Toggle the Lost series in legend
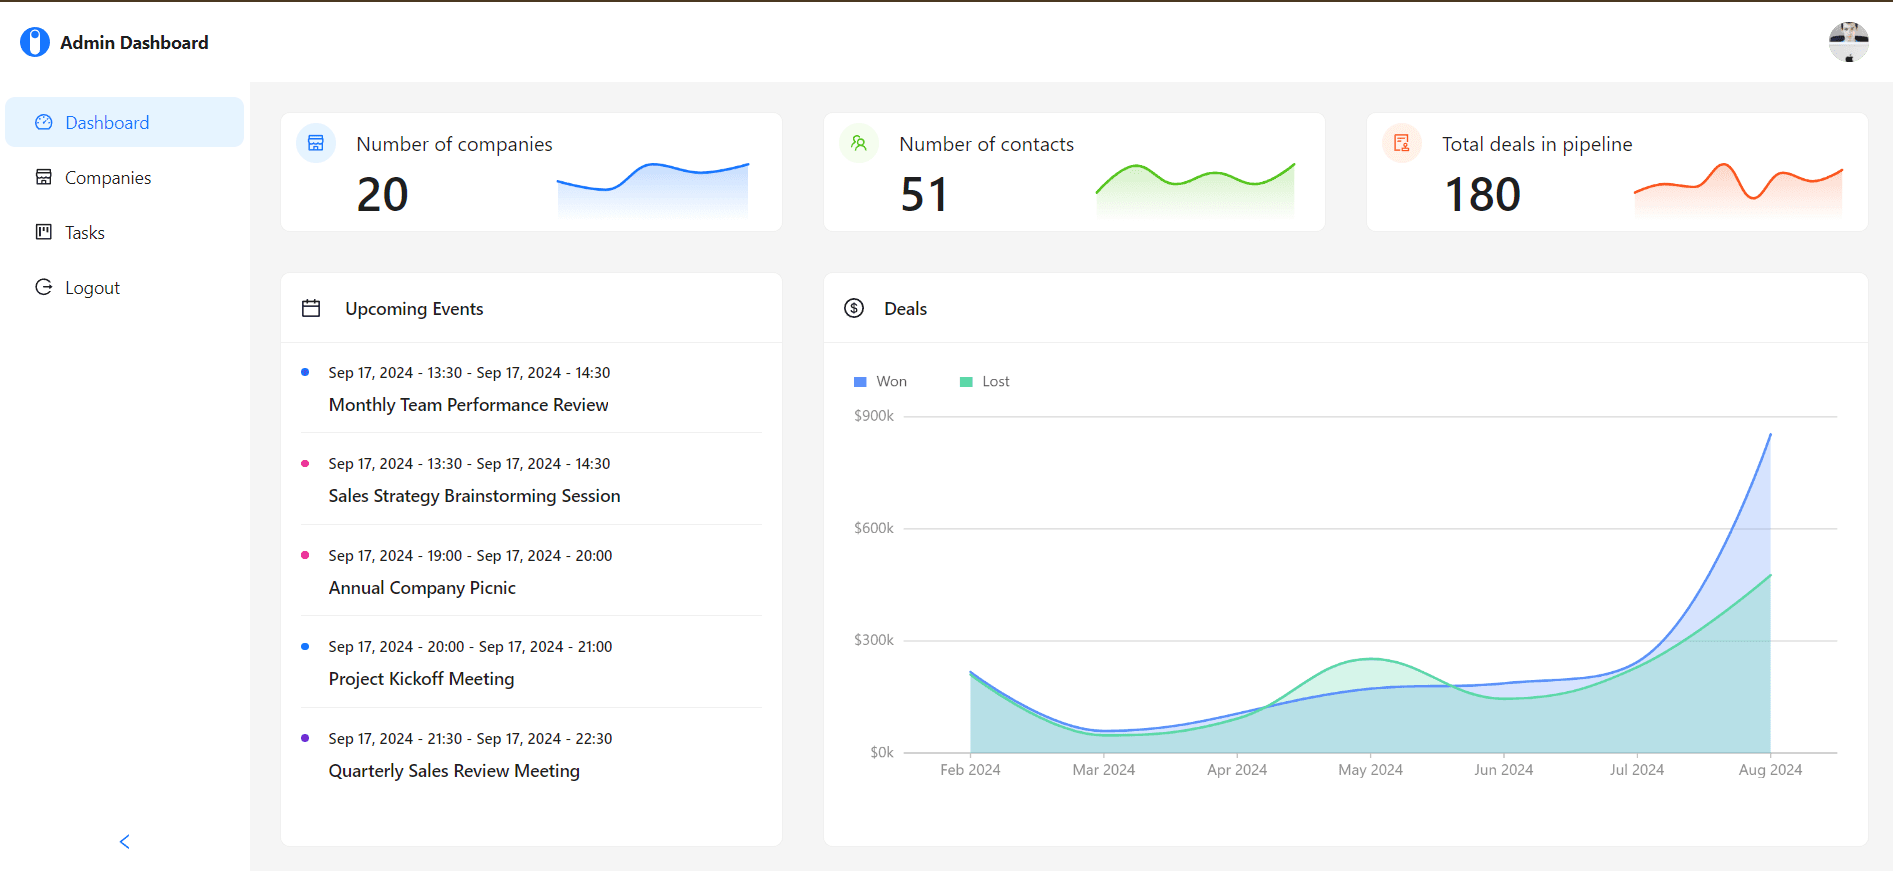The width and height of the screenshot is (1893, 871). 985,382
